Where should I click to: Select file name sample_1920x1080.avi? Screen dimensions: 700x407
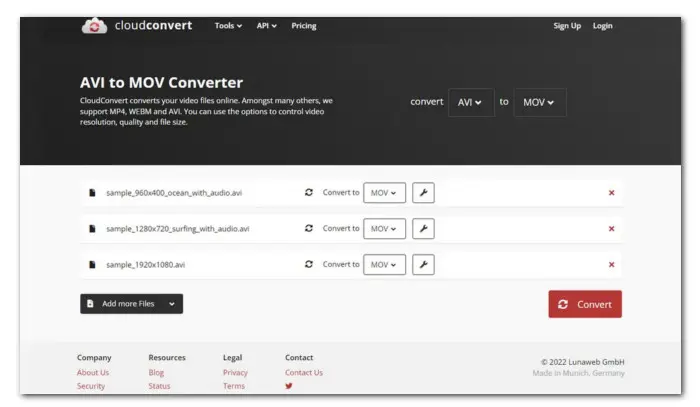146,265
